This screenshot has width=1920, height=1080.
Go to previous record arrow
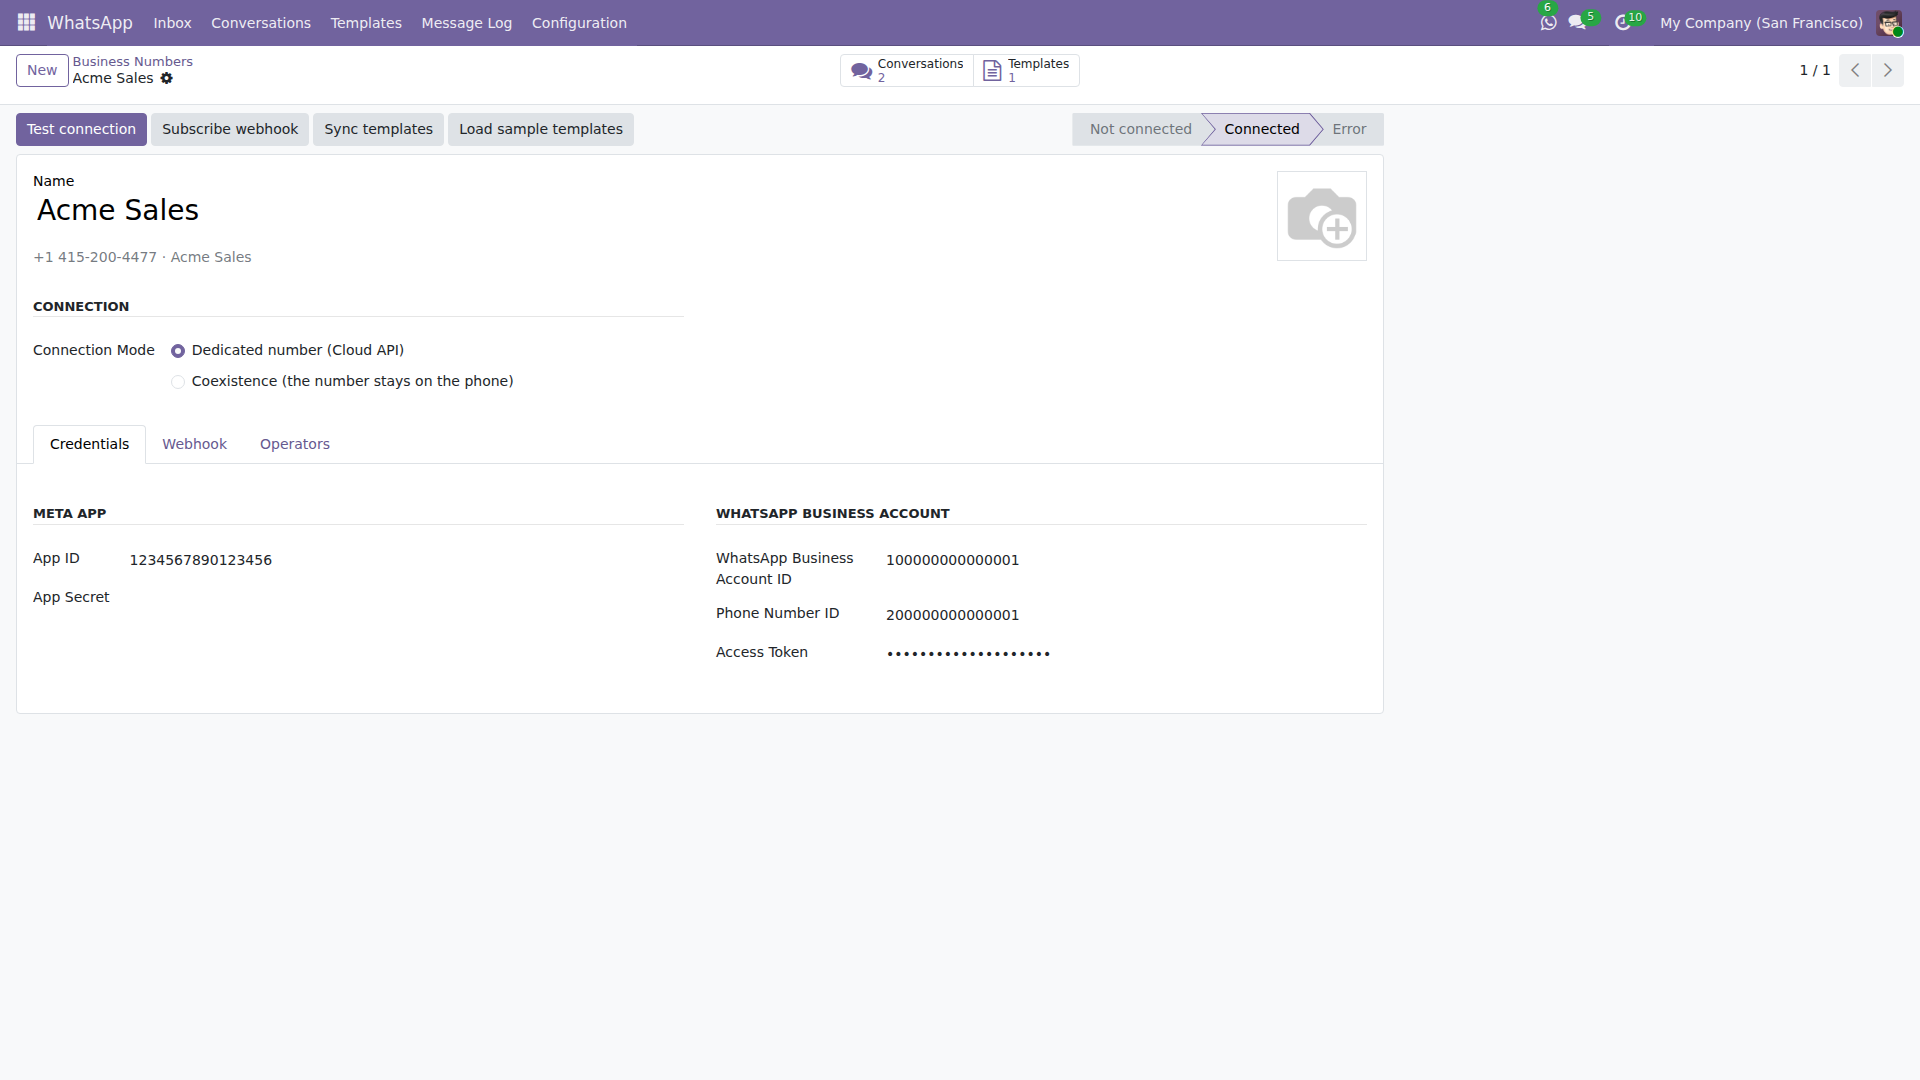[x=1855, y=70]
